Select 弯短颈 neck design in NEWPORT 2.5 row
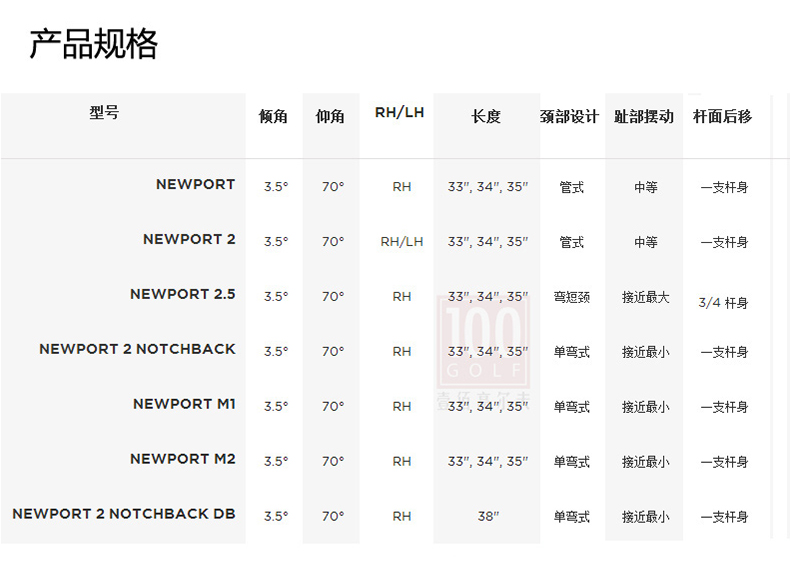 coord(572,297)
